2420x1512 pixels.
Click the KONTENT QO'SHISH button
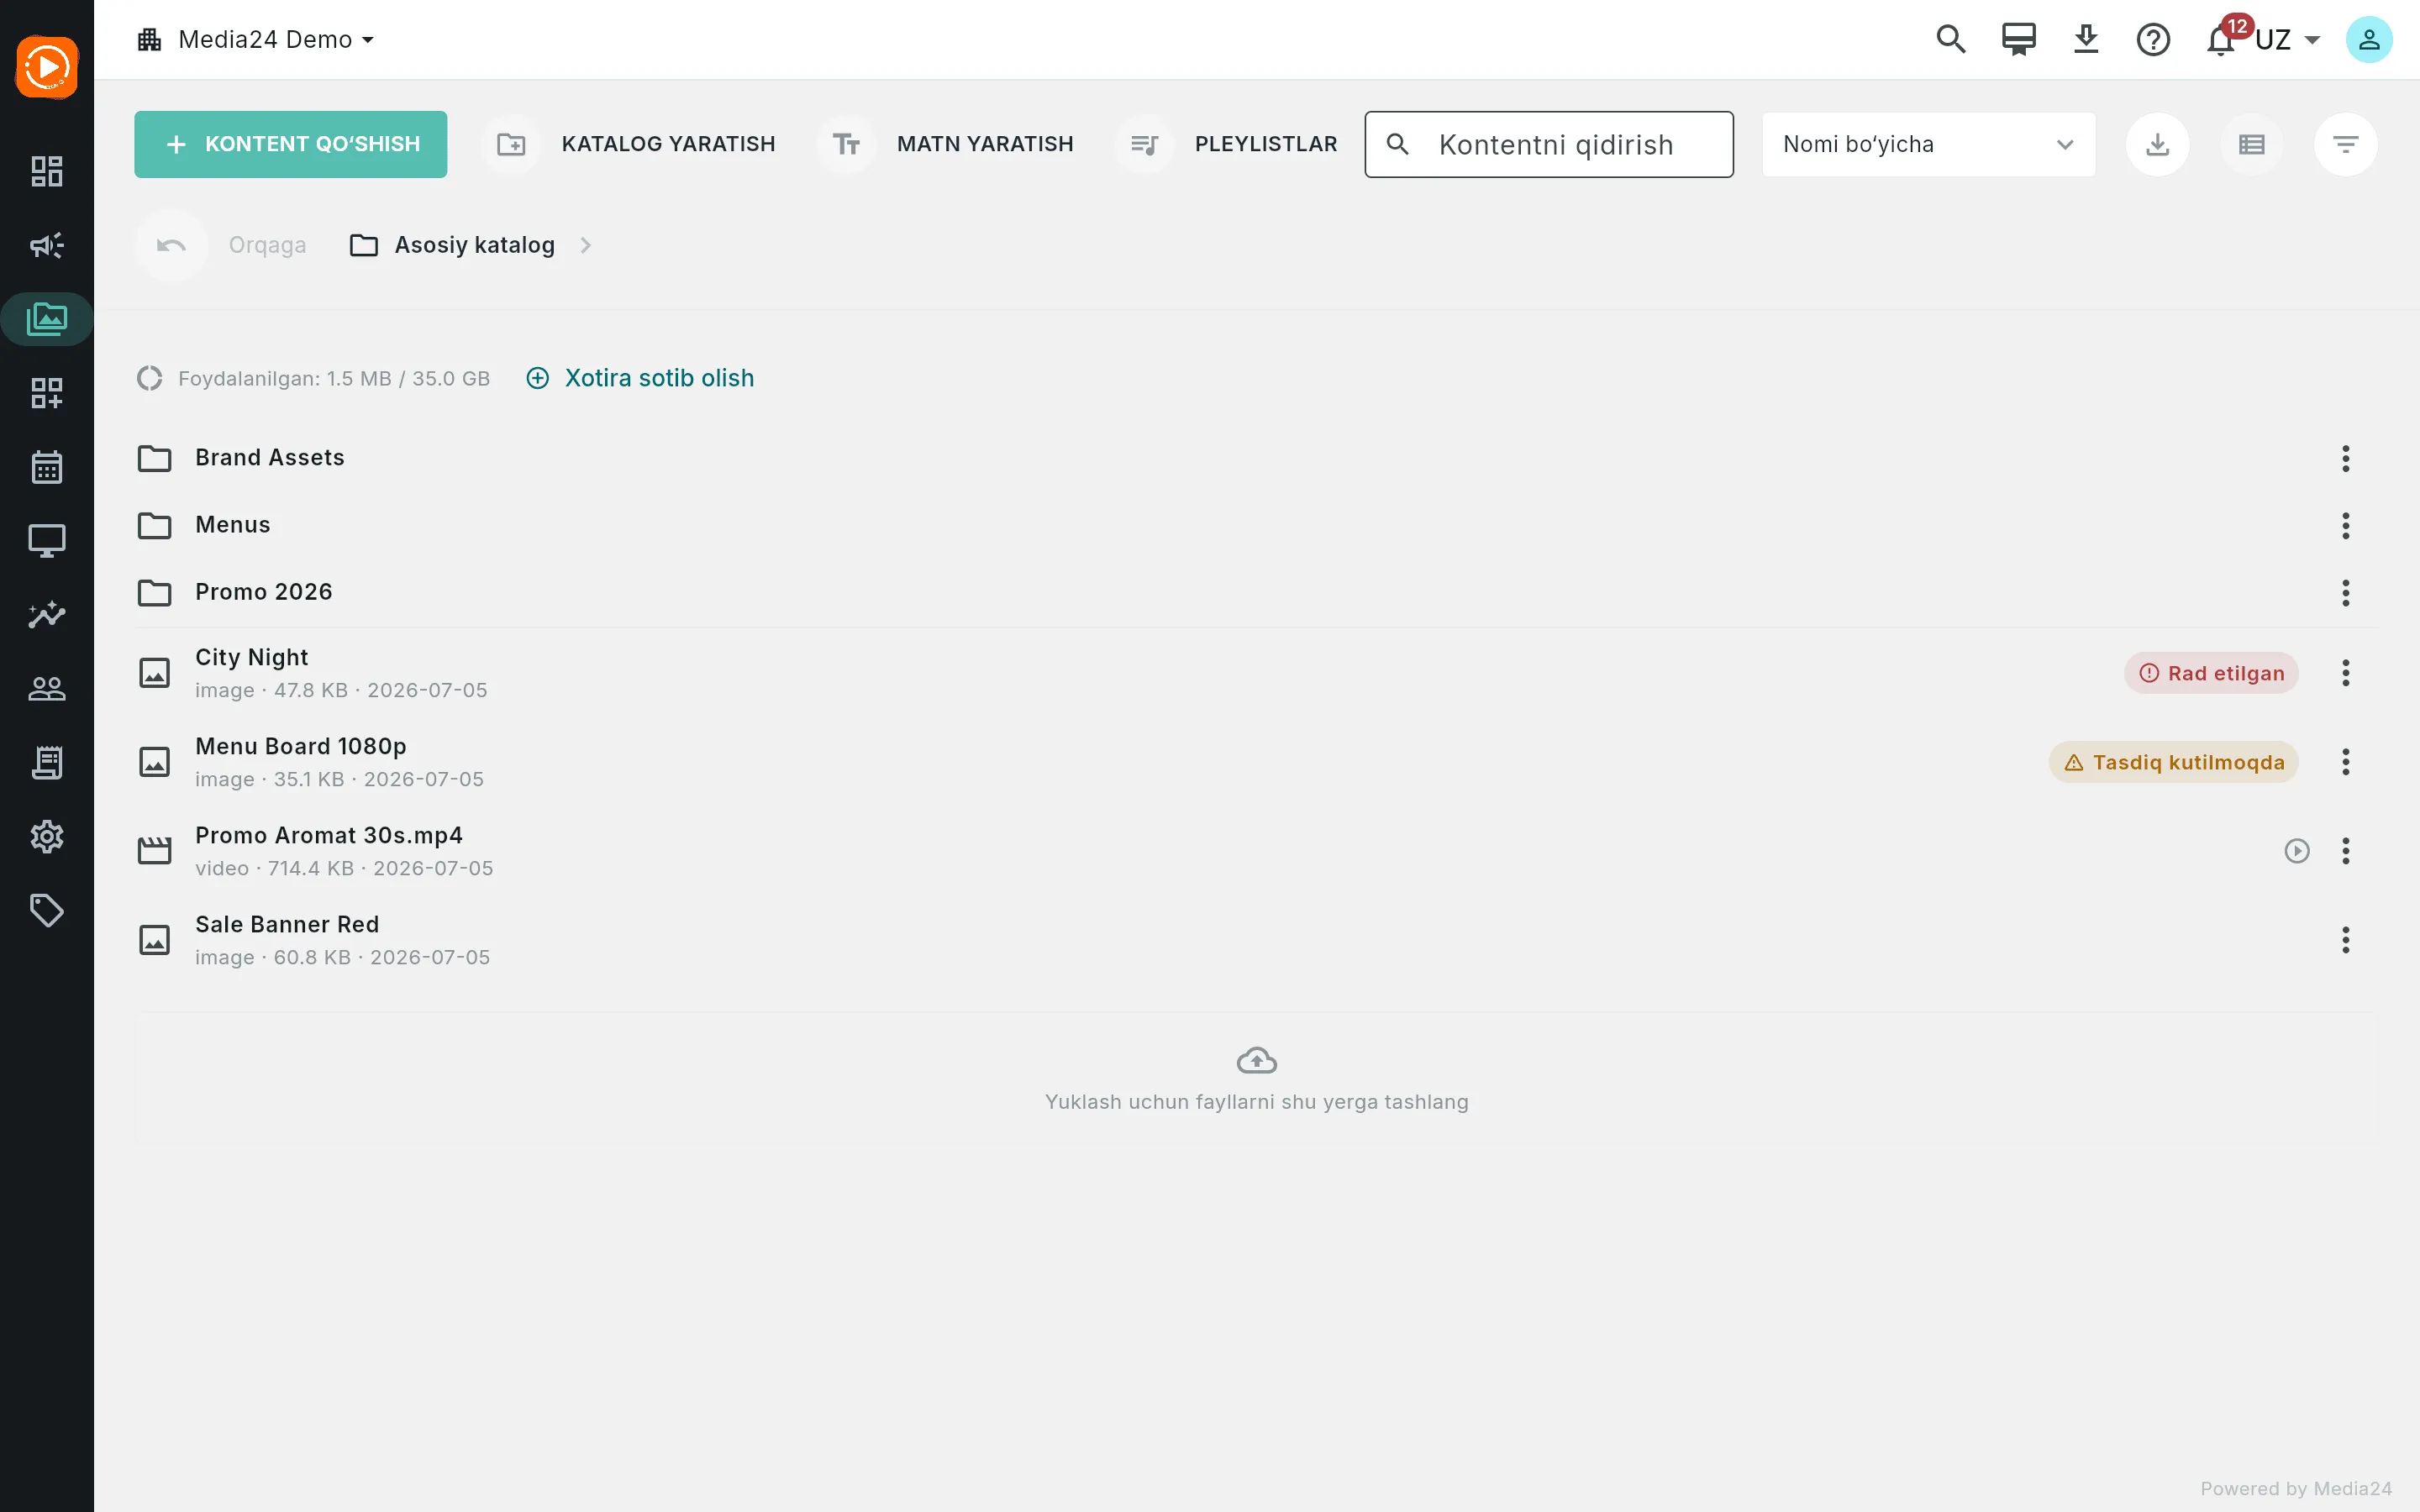291,145
